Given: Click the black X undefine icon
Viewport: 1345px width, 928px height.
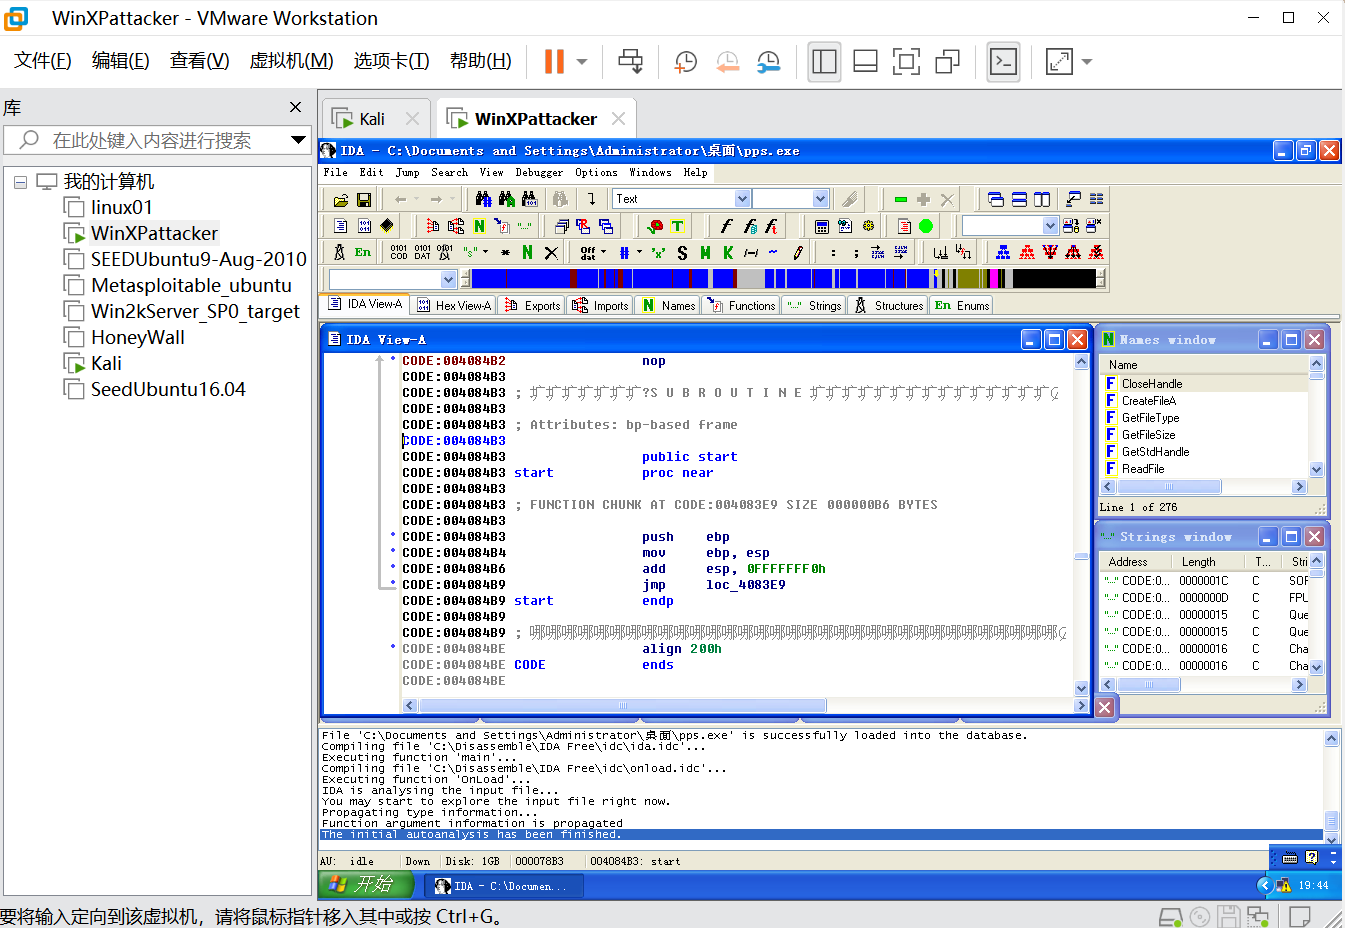Looking at the screenshot, I should click(x=551, y=253).
